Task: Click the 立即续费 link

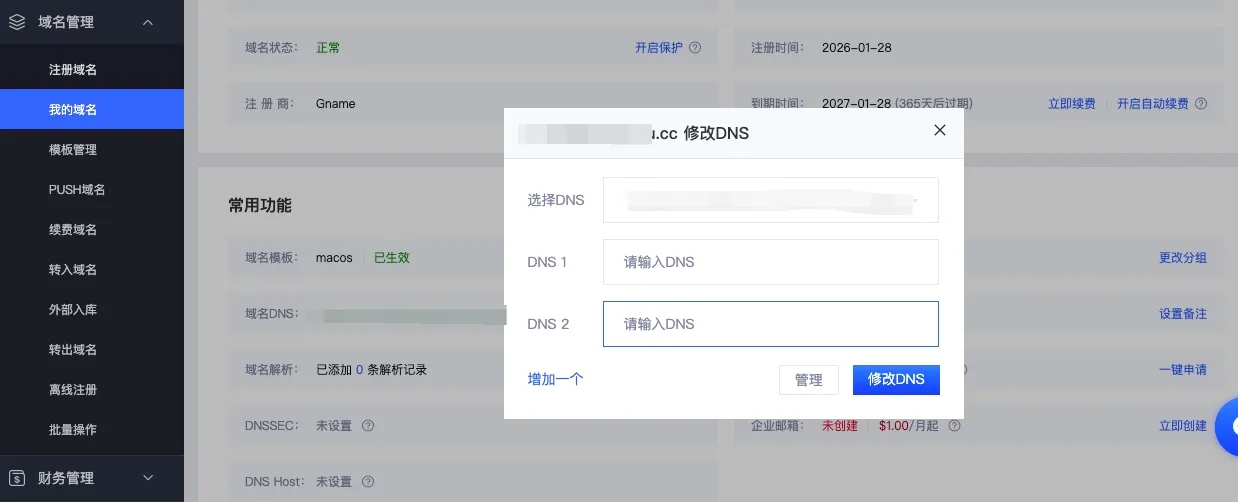Action: point(1071,103)
